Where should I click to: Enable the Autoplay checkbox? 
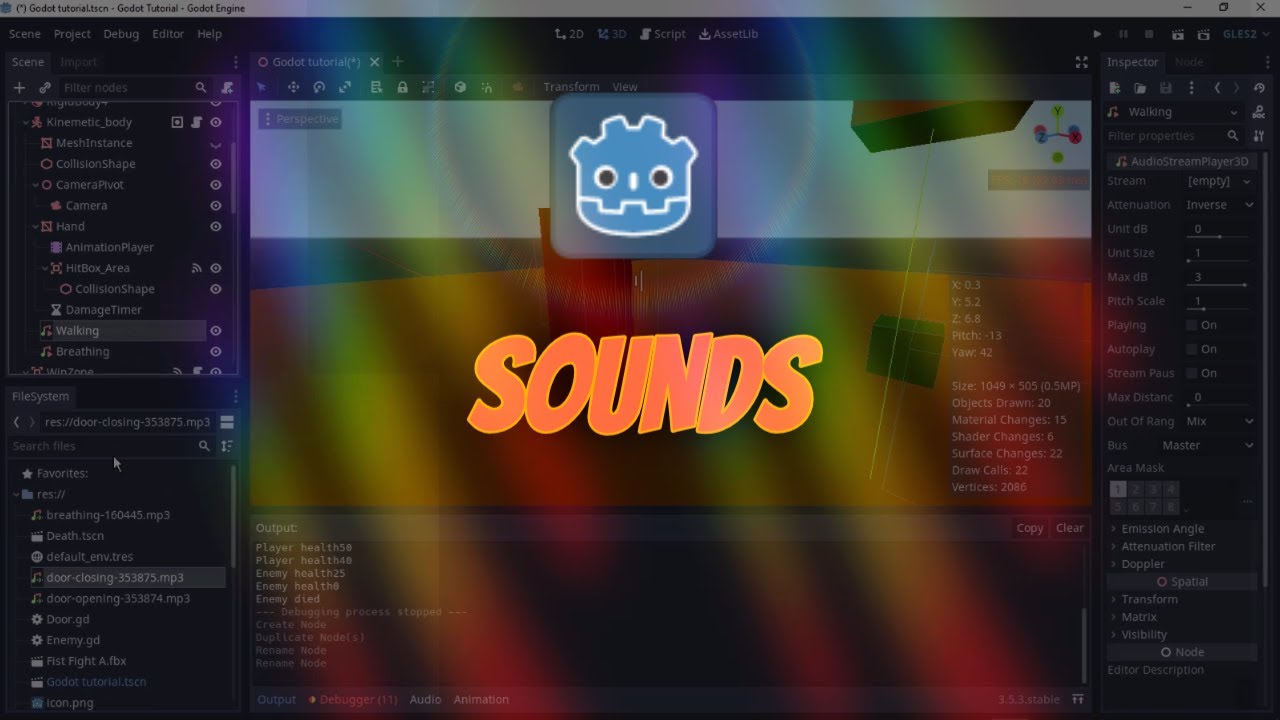point(1191,349)
